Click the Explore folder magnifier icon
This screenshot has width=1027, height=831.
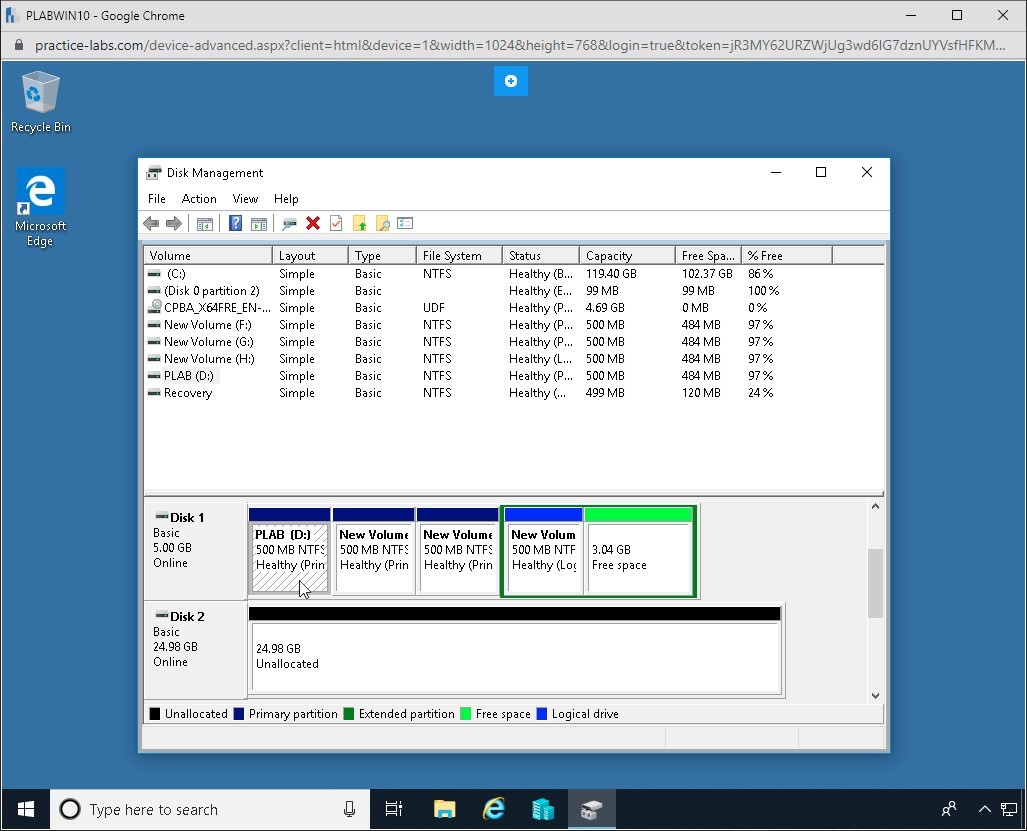coord(383,224)
